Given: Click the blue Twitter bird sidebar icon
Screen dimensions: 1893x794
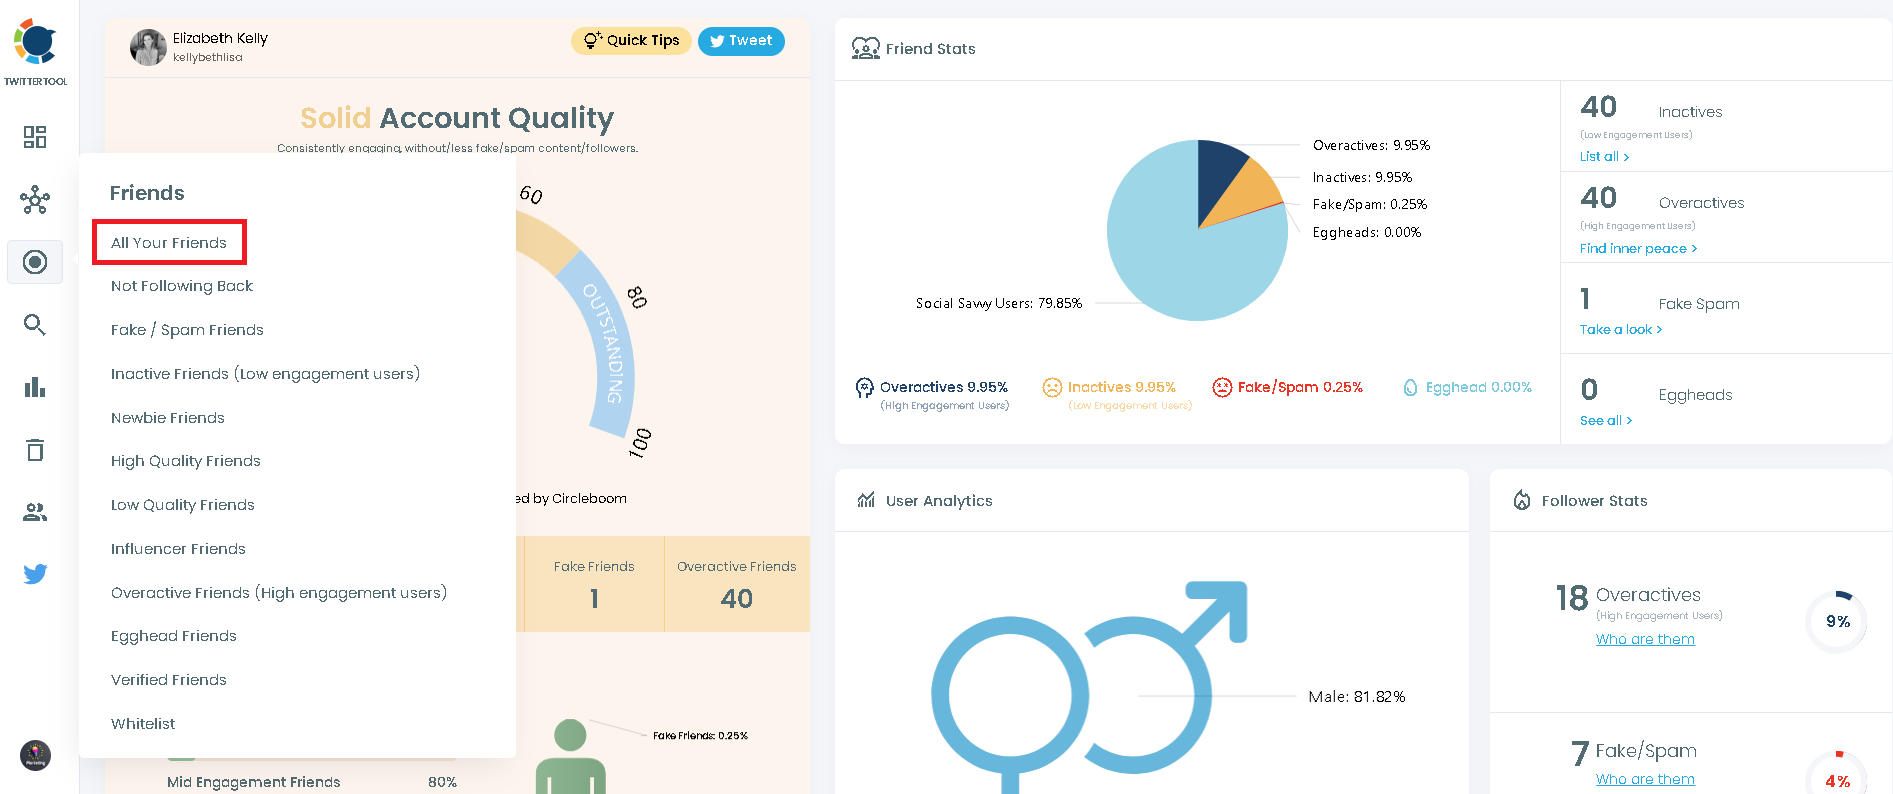Looking at the screenshot, I should click(35, 574).
